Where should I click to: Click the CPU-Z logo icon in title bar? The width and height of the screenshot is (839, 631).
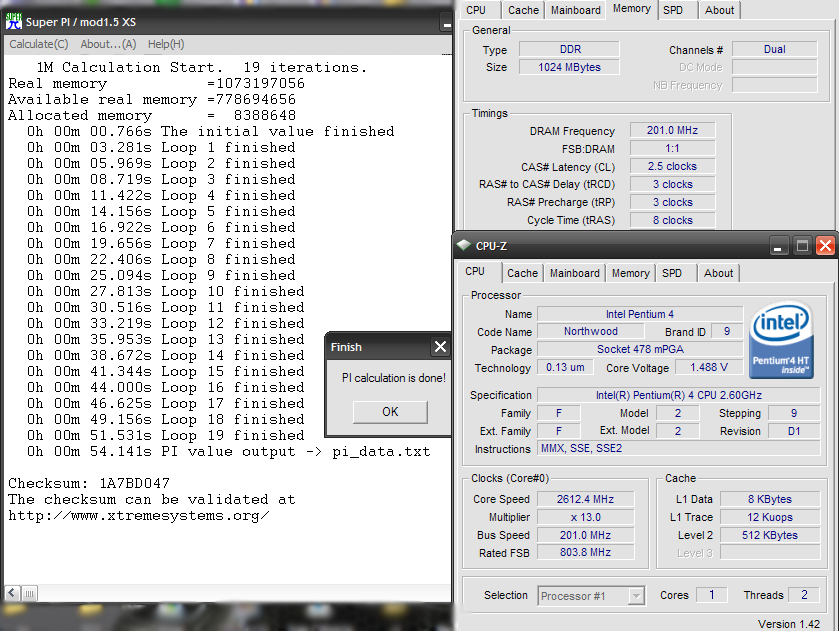463,245
